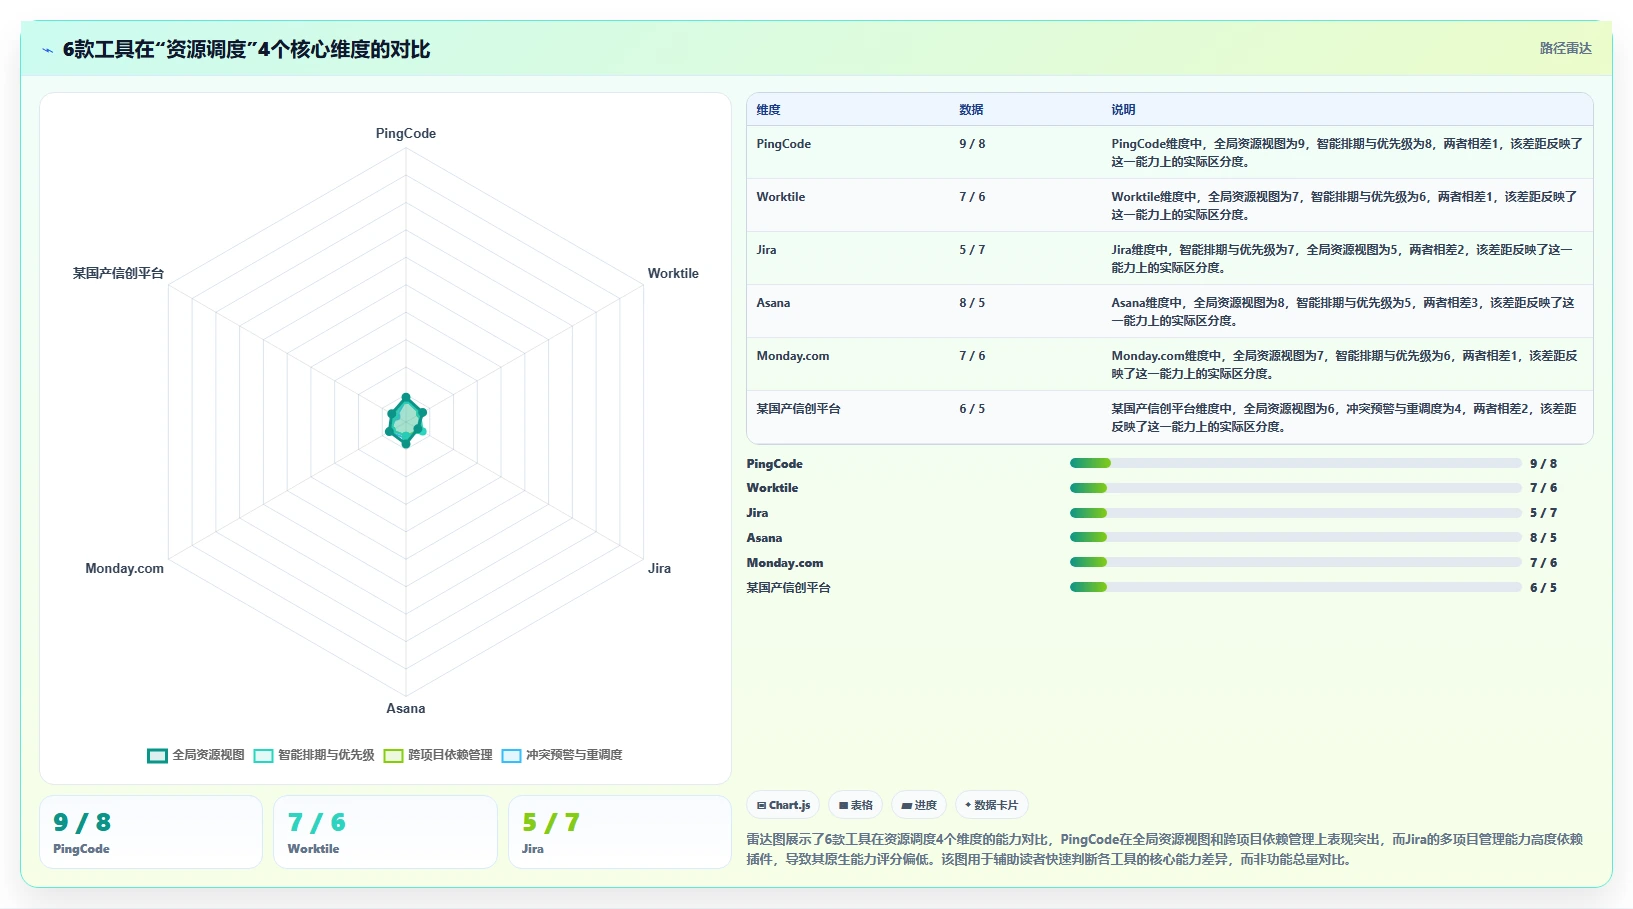
Task: Click the 8 / 5 value in the table
Action: (972, 303)
